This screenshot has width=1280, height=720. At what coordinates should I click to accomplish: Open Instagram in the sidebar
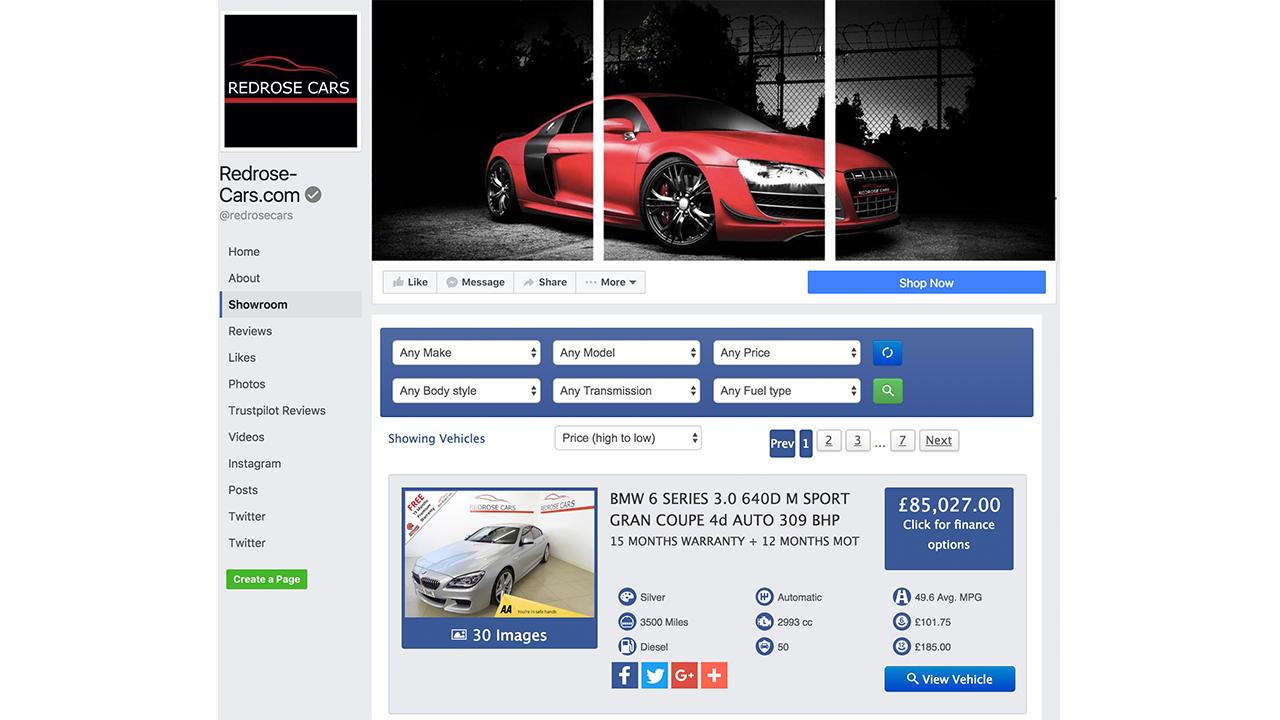(x=255, y=464)
